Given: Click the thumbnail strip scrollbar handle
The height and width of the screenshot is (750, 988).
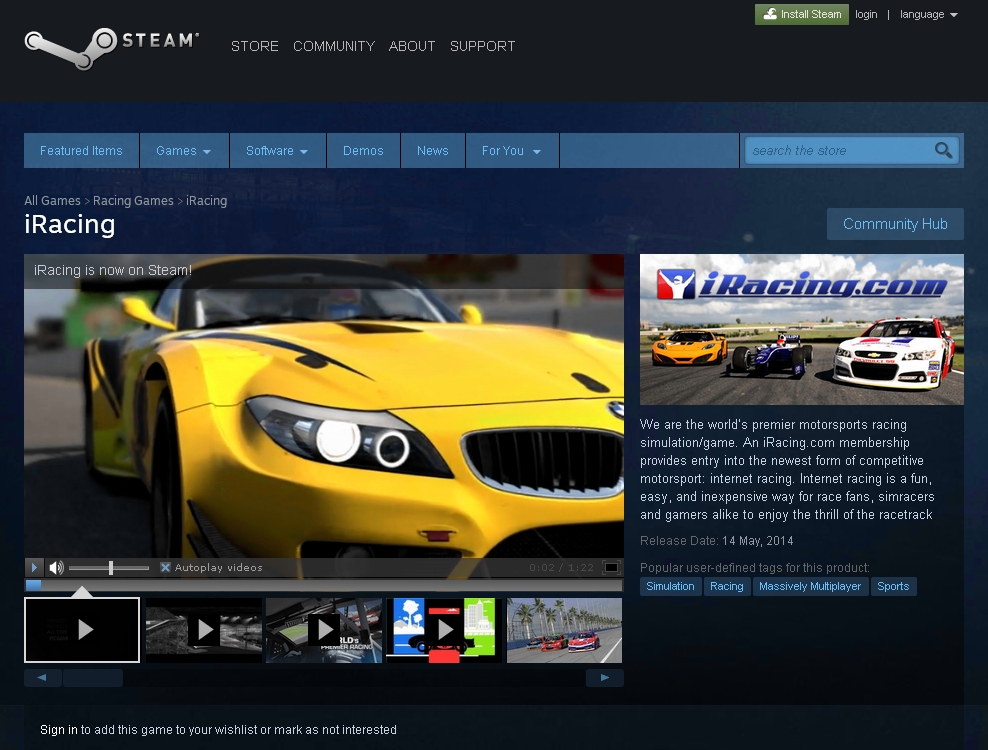Looking at the screenshot, I should 93,678.
